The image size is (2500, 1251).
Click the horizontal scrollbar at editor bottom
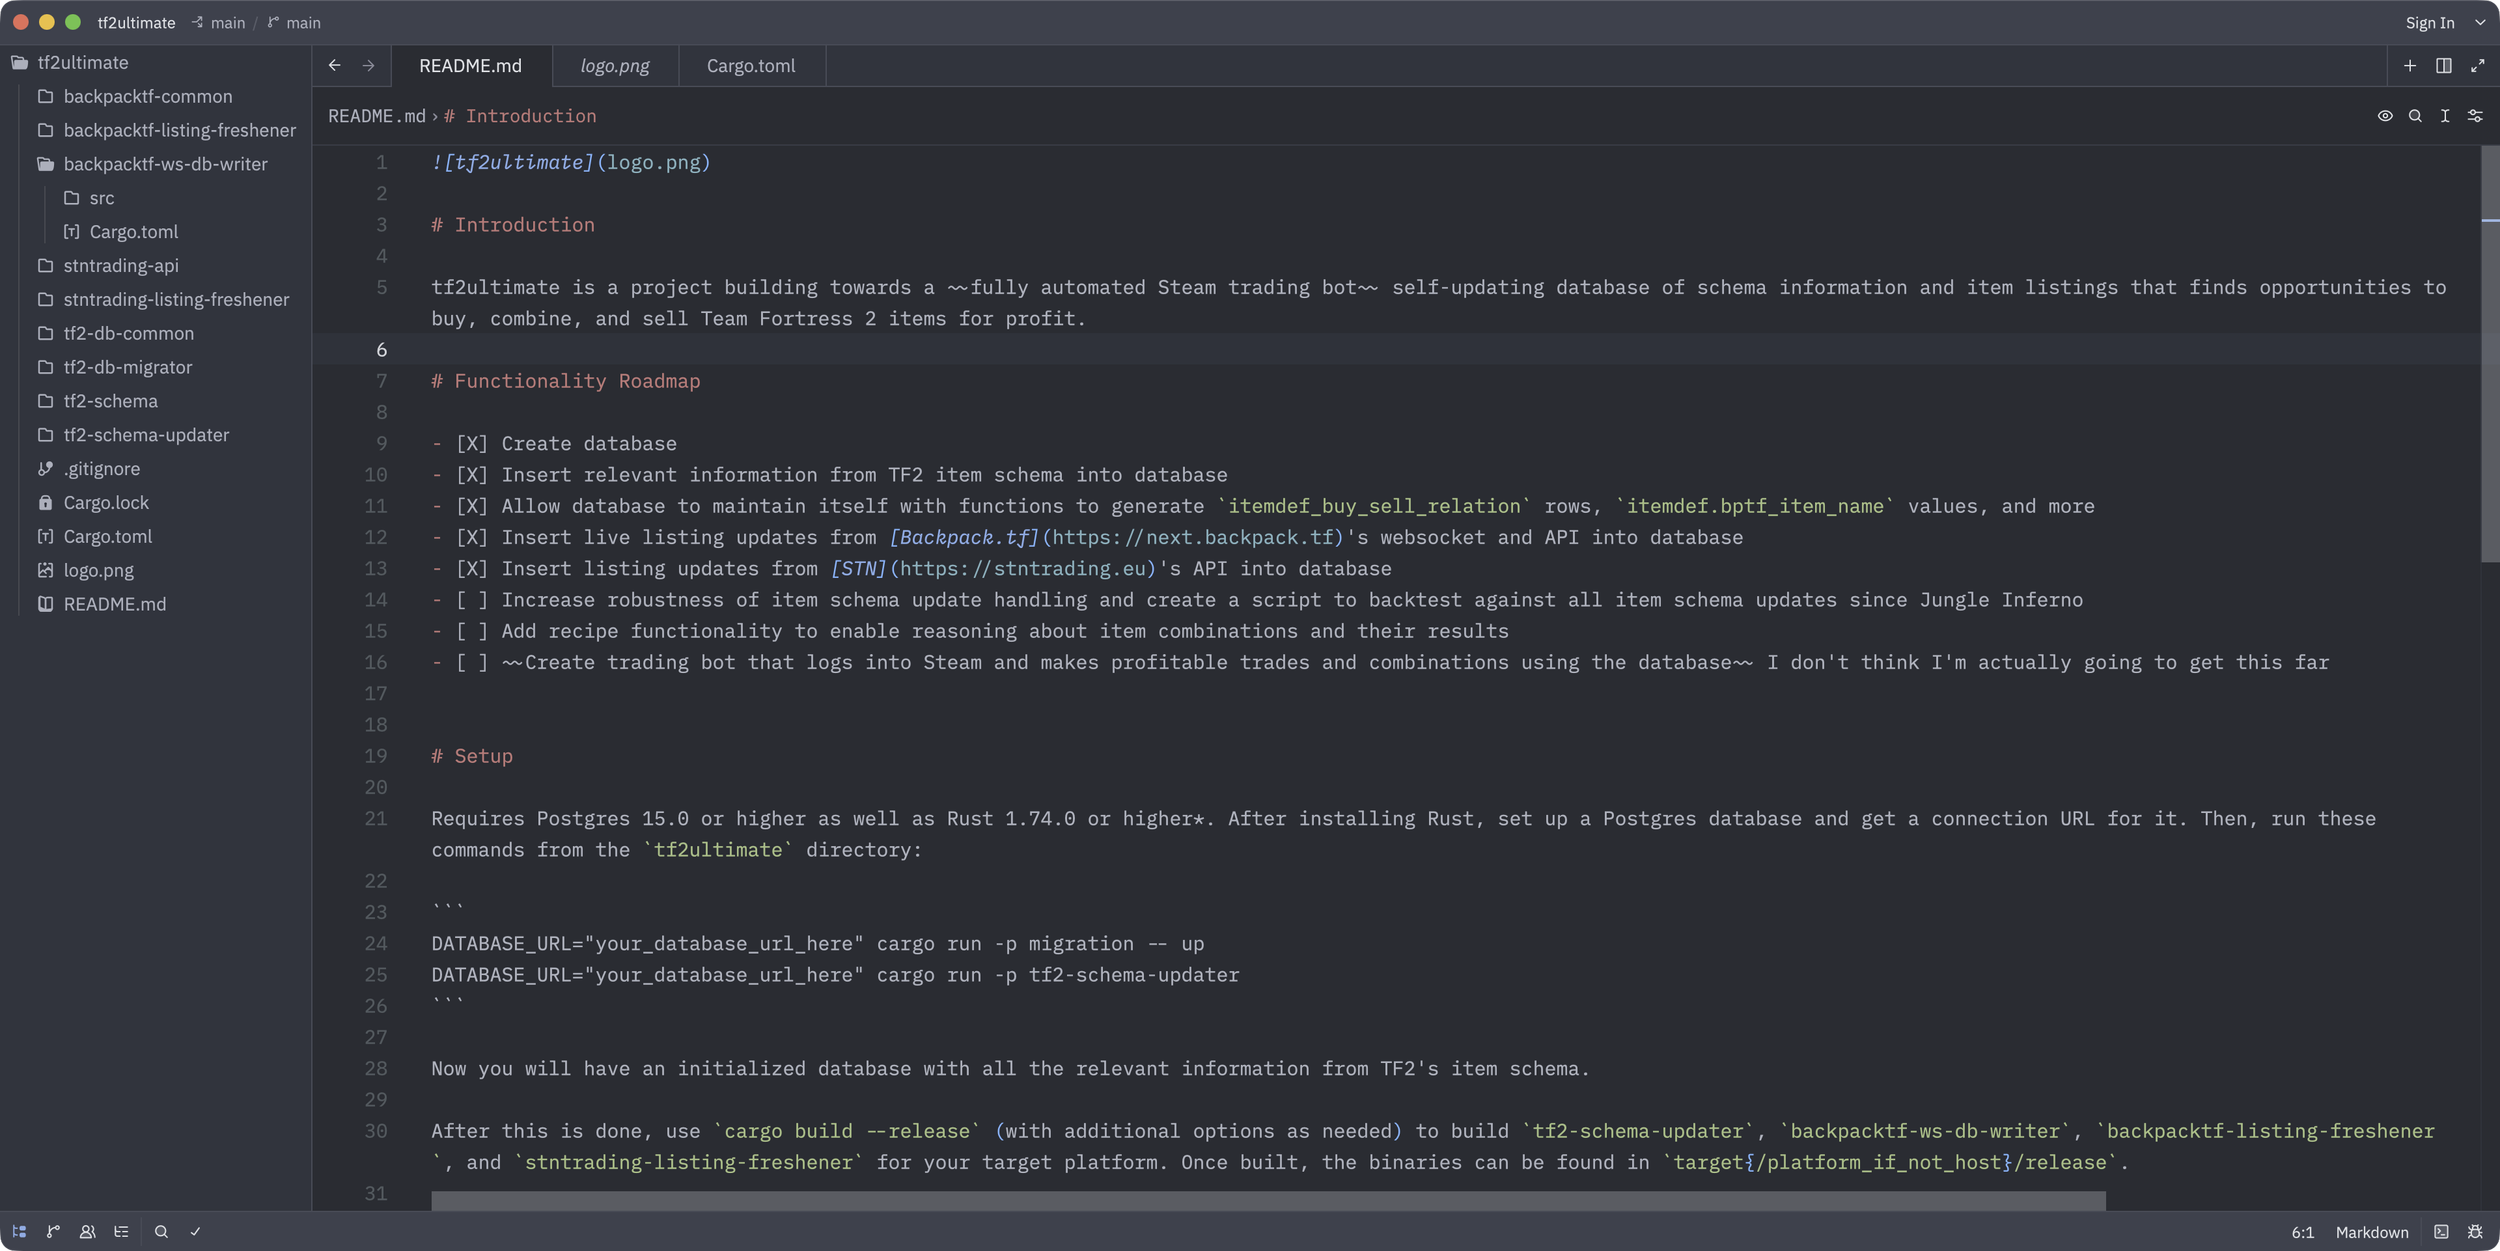pyautogui.click(x=1268, y=1201)
